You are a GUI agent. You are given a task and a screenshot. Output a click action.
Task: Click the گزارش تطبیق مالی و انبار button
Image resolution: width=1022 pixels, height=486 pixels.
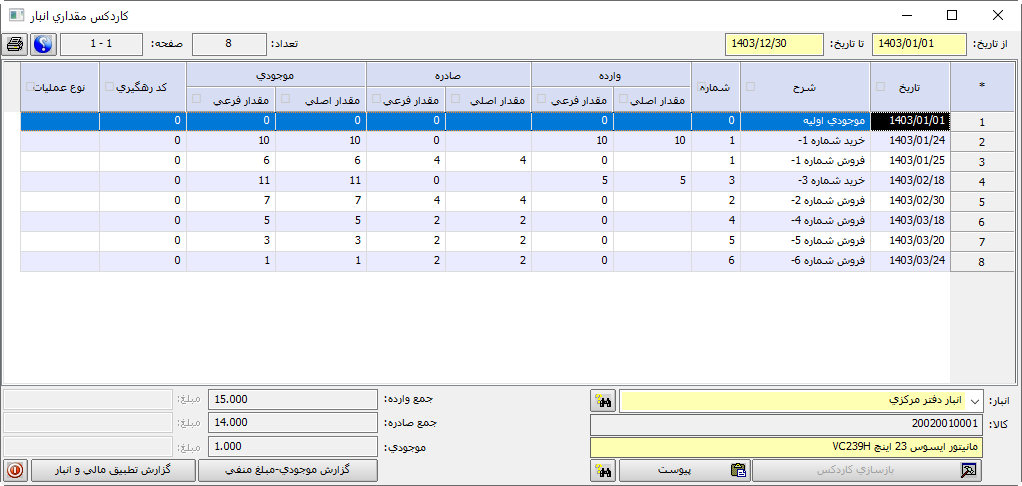click(x=113, y=470)
